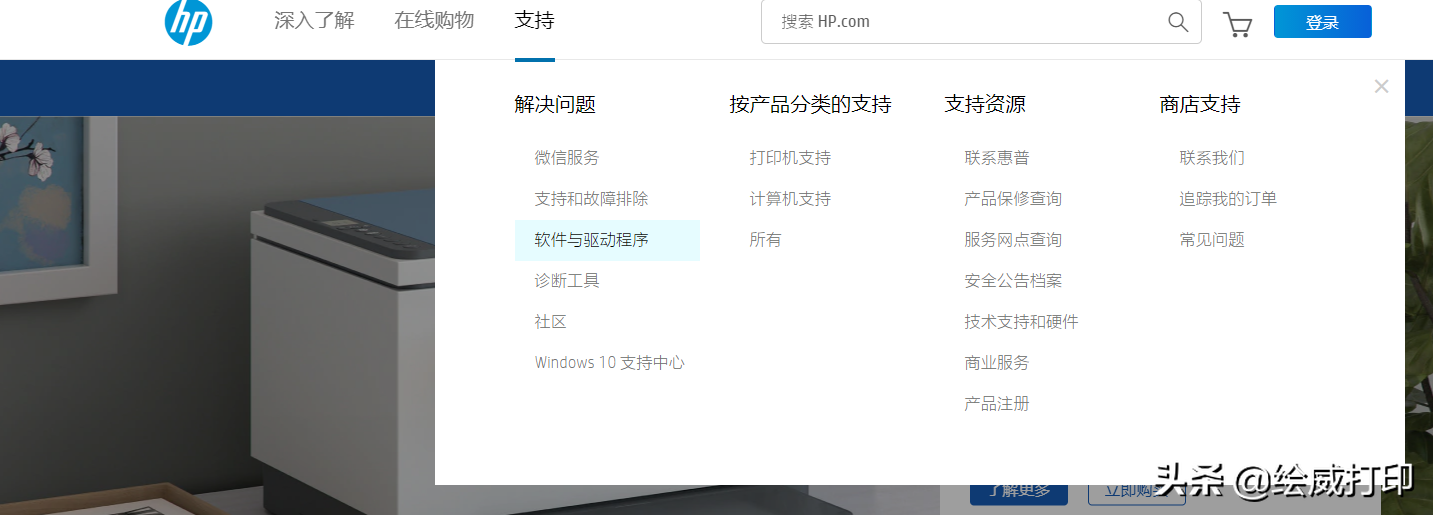Screen dimensions: 1433x515
Task: Select 软件与驱动程序 link
Action: (592, 240)
